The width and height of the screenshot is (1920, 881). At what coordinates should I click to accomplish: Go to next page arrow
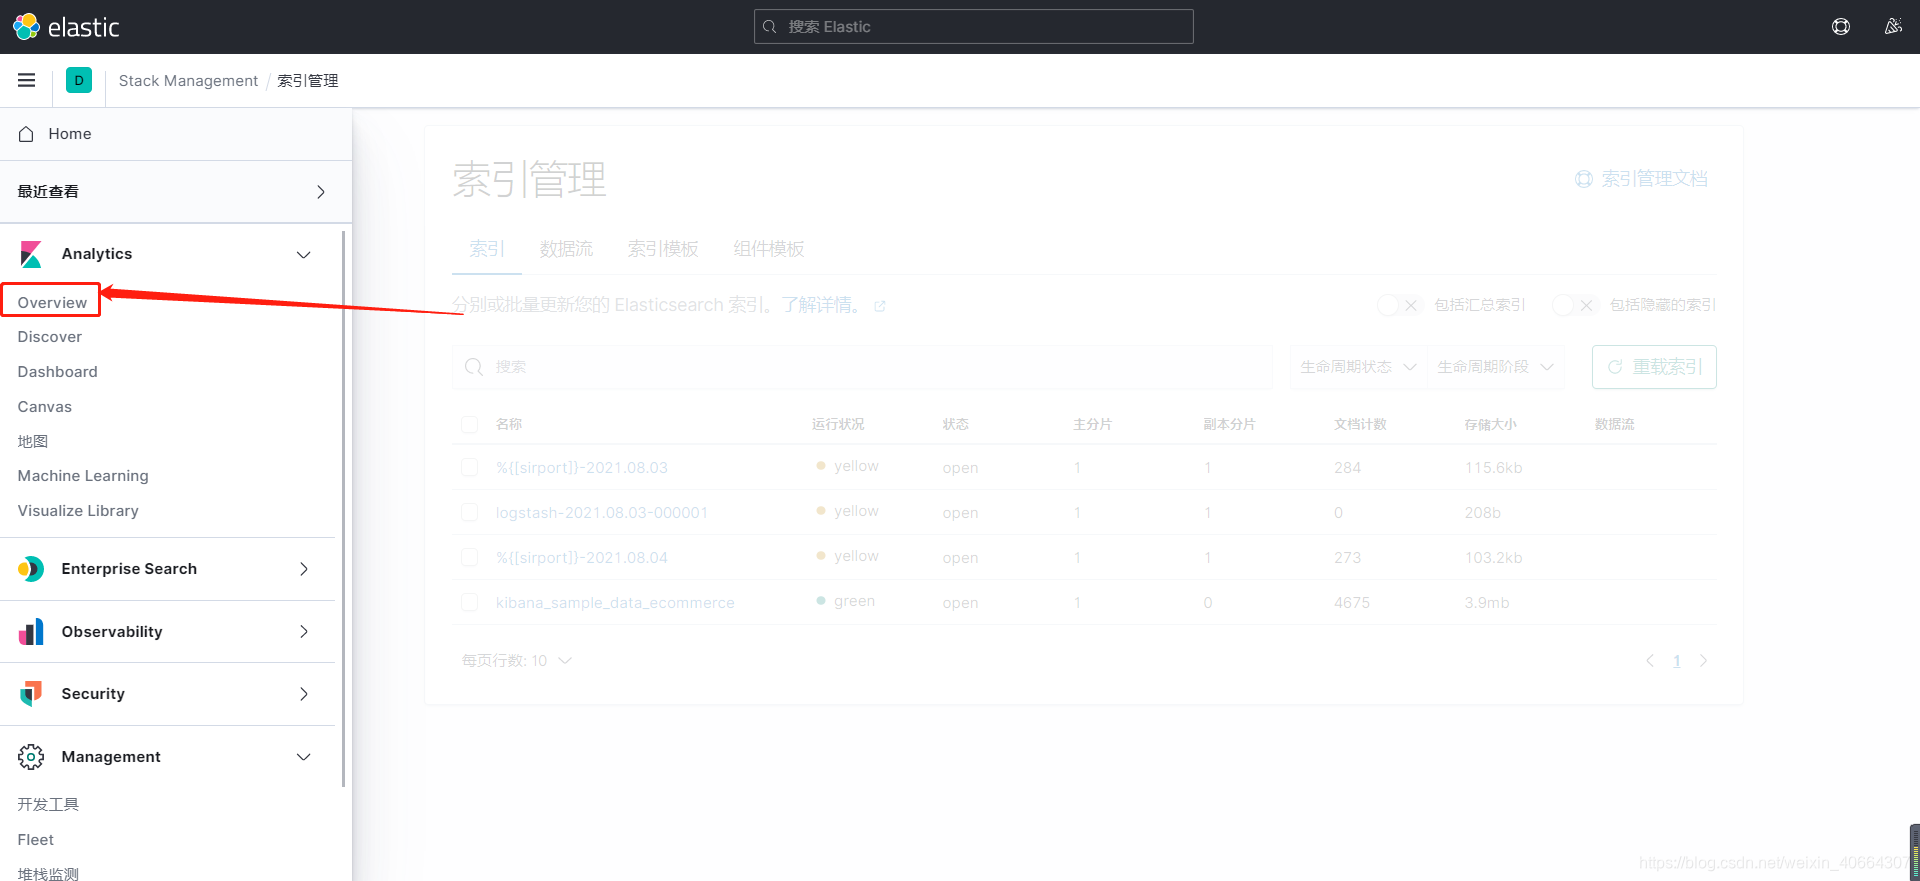(1703, 661)
